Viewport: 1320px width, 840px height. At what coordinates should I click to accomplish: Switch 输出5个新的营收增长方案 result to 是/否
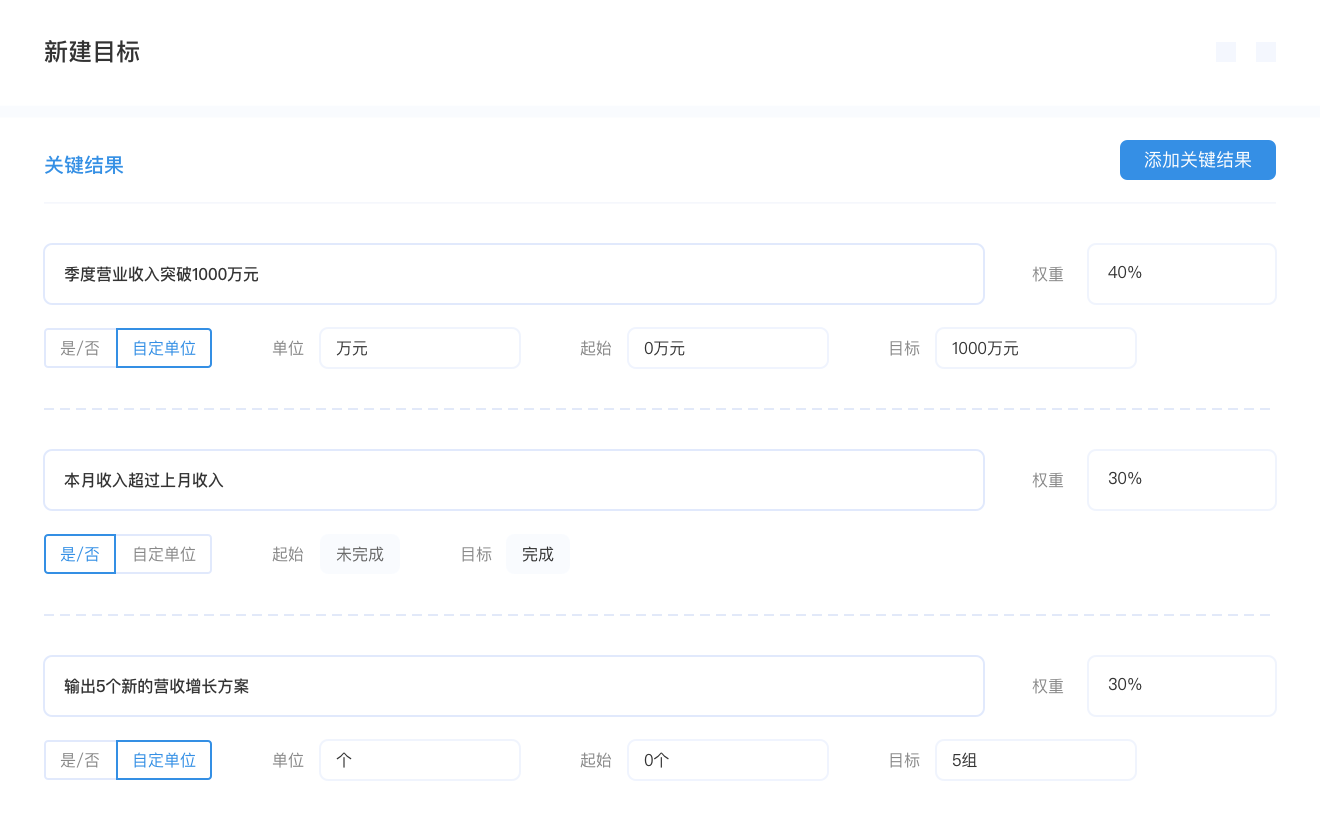click(x=80, y=760)
